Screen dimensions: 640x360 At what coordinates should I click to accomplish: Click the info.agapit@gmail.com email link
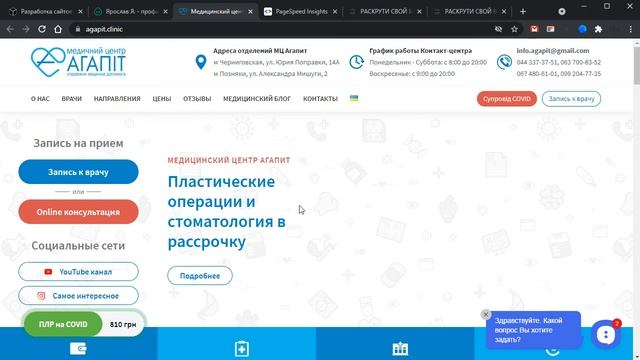click(x=553, y=51)
